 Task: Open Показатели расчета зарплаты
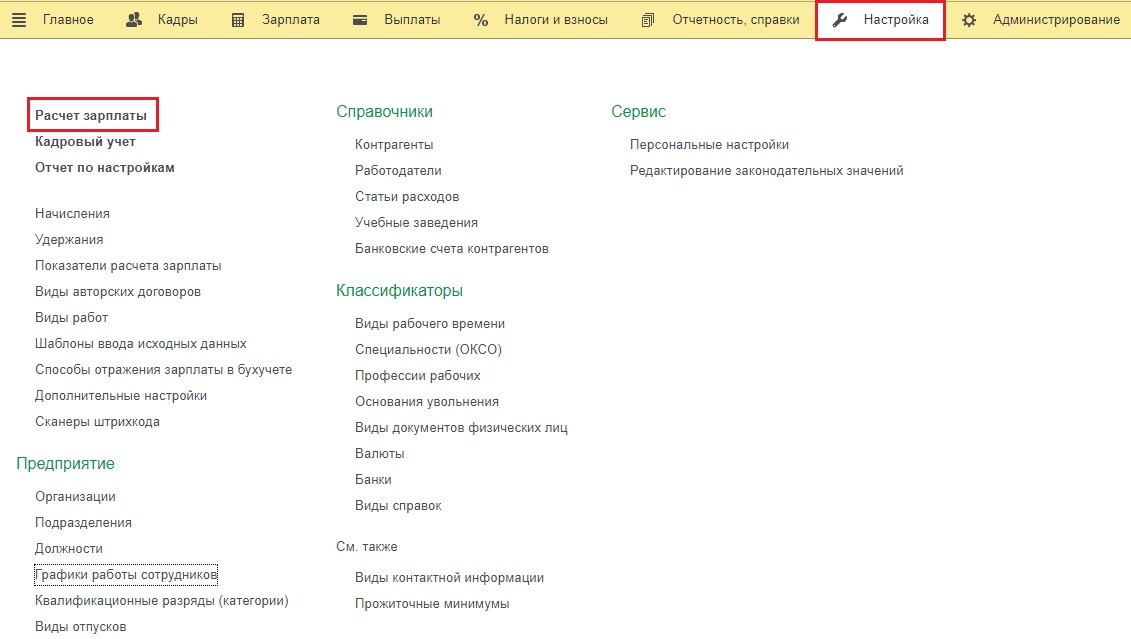[128, 265]
